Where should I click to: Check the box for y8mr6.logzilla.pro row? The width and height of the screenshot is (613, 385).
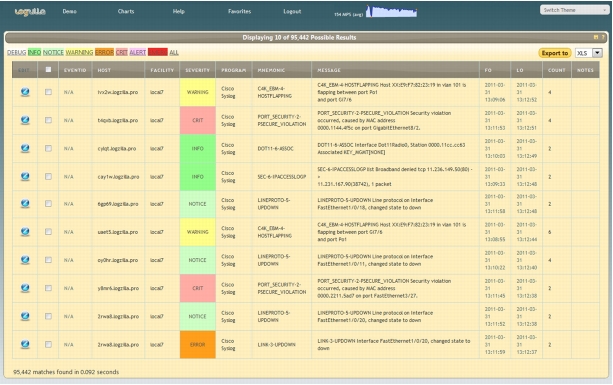(x=48, y=288)
